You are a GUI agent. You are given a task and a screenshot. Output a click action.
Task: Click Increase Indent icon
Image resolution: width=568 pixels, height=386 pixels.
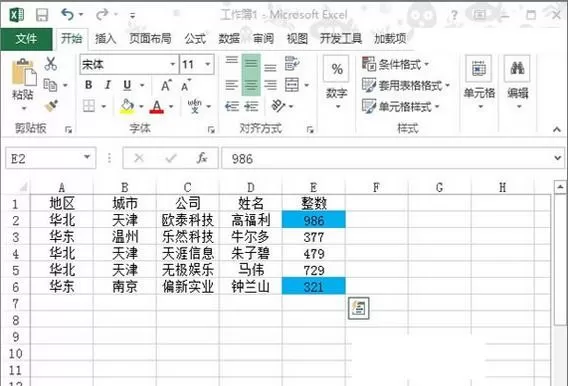[x=251, y=106]
